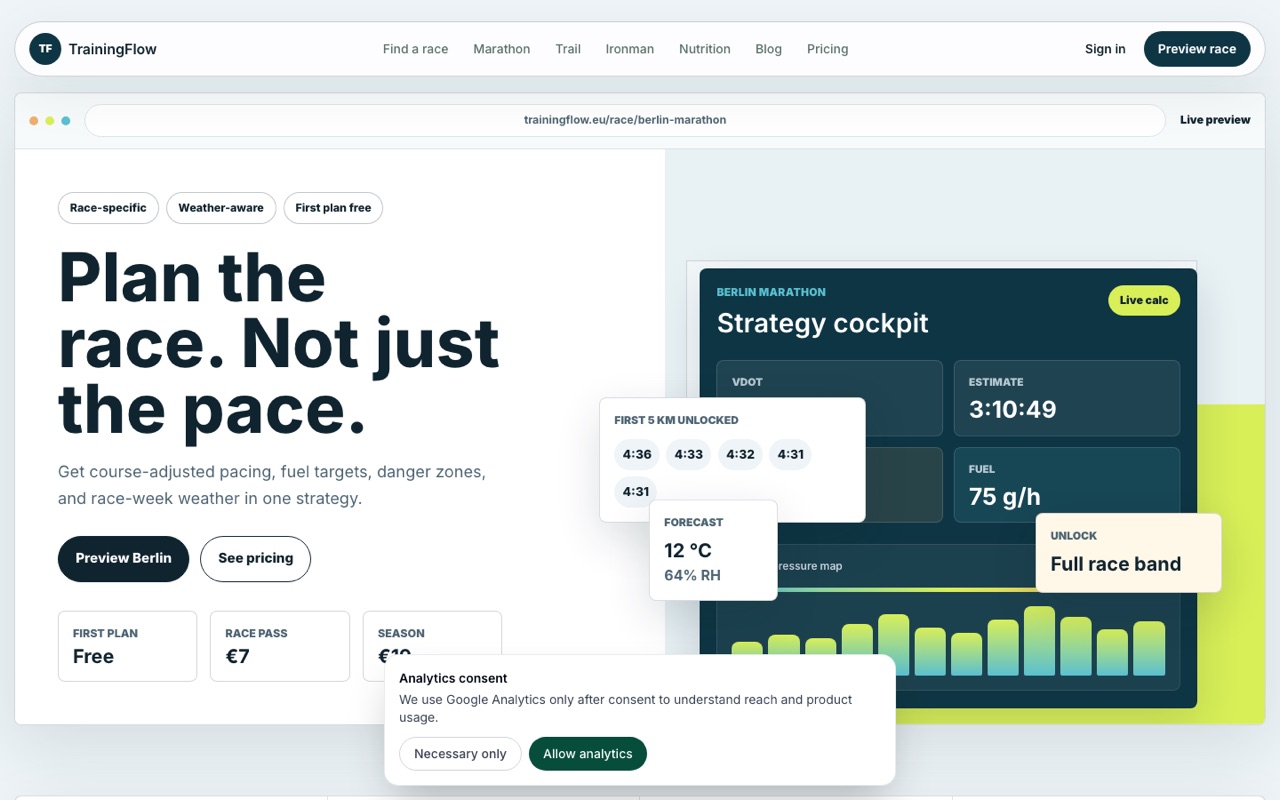The image size is (1280, 800).
Task: Click the FIRST 5 KM UNLOCKED label
Action: 676,420
